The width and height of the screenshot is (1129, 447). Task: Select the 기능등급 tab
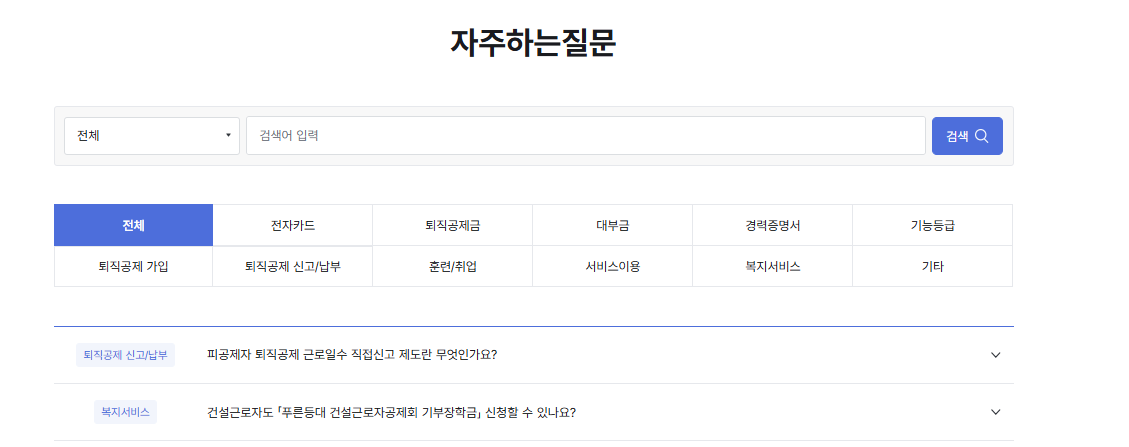coord(932,225)
